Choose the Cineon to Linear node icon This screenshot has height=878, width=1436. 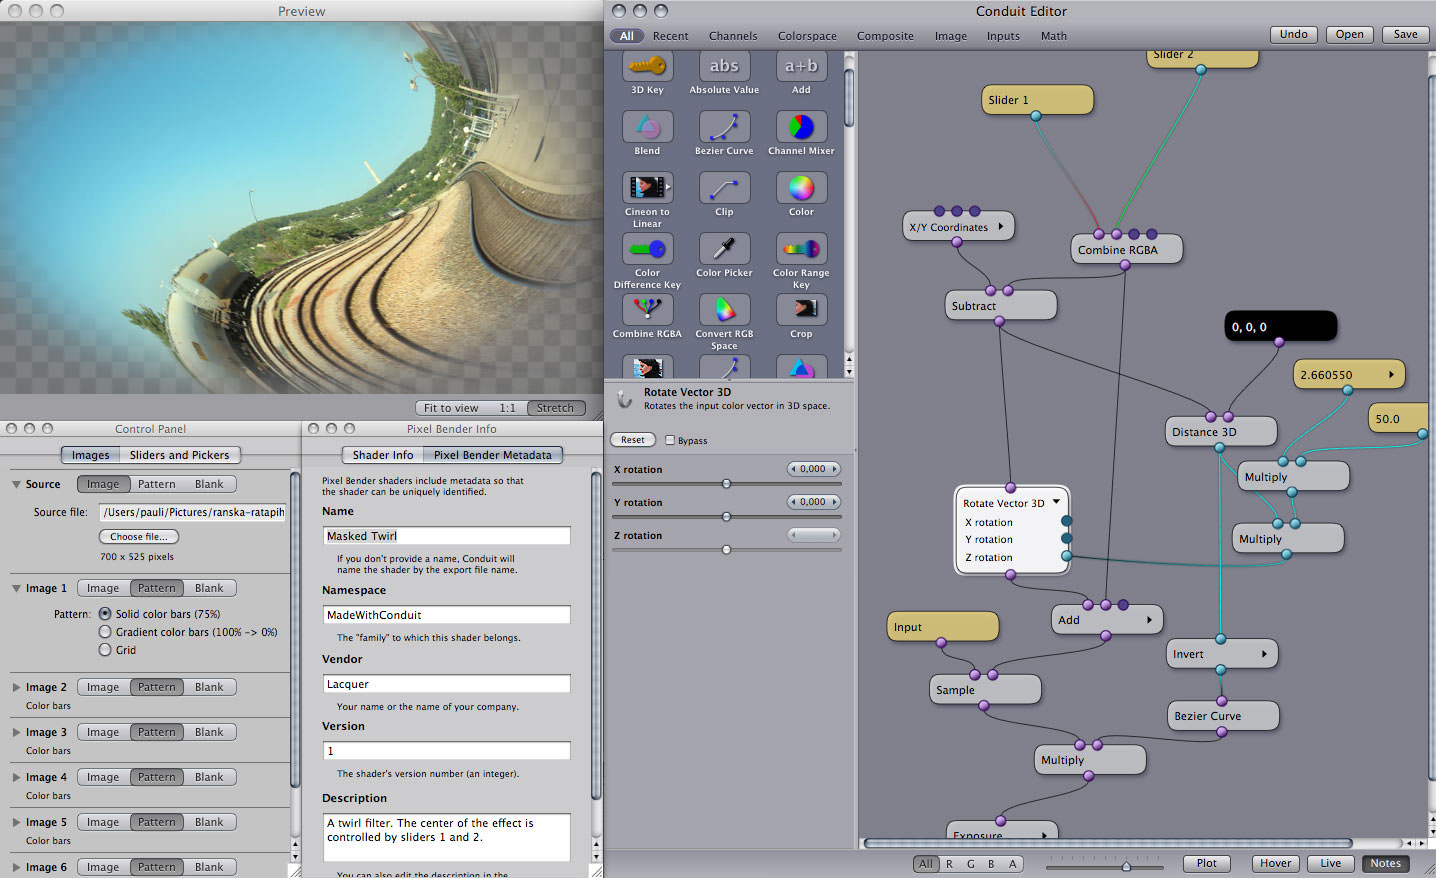[x=647, y=188]
